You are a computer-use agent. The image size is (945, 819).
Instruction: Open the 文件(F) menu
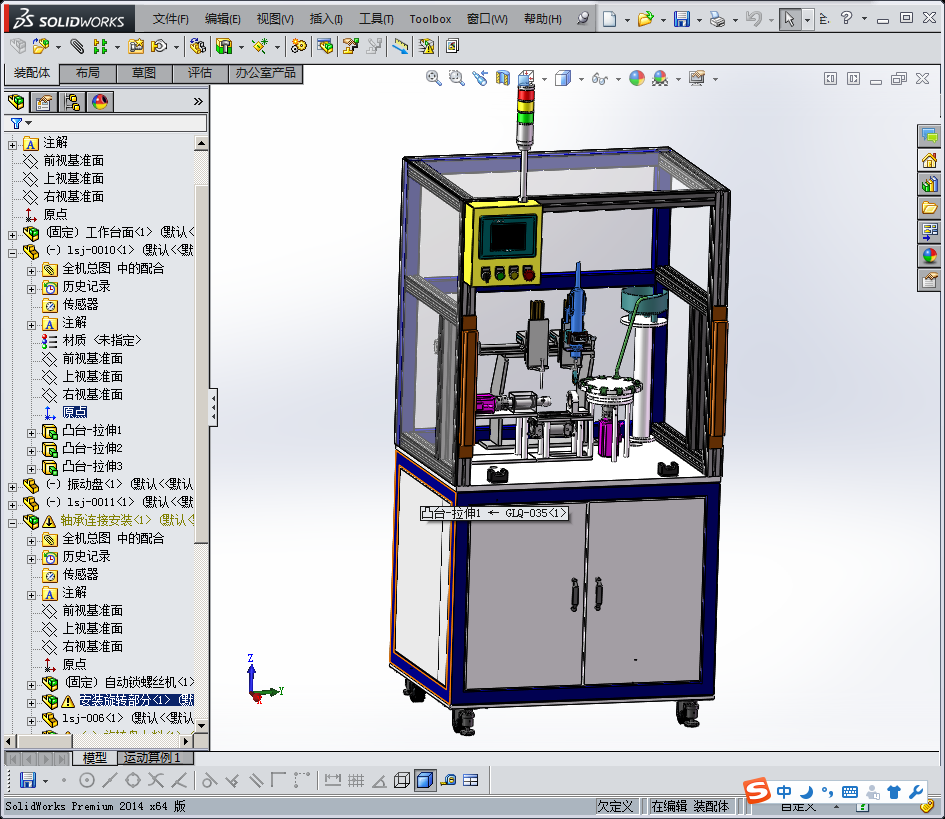tap(171, 19)
